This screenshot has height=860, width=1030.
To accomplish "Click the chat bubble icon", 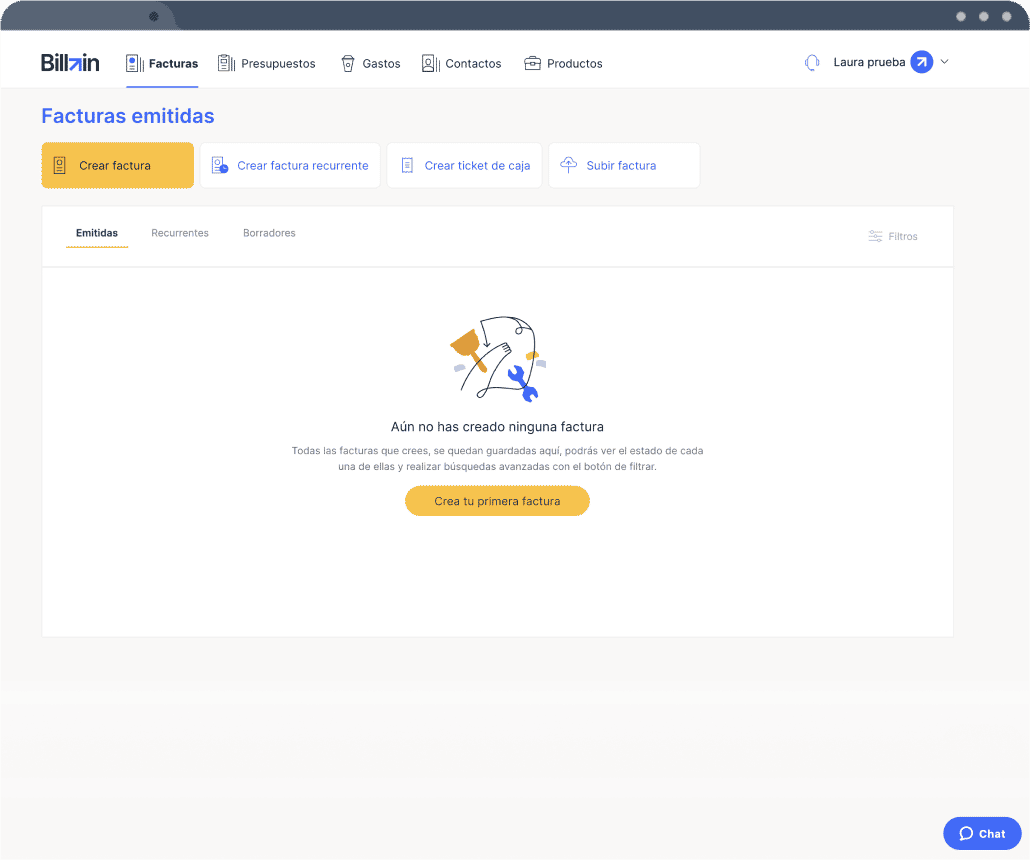I will click(x=966, y=834).
